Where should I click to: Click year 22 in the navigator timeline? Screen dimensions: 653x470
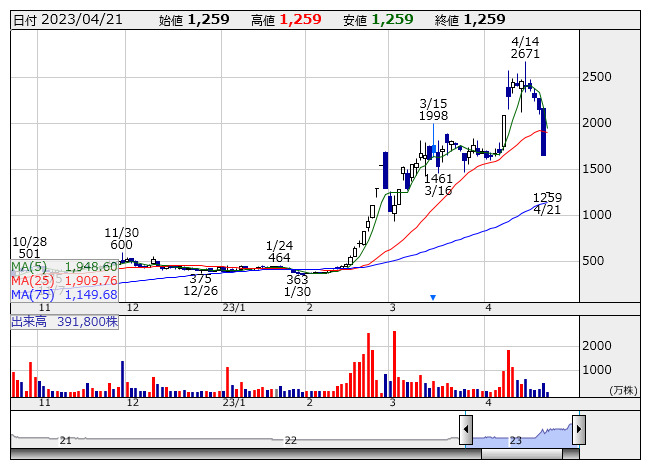point(291,441)
